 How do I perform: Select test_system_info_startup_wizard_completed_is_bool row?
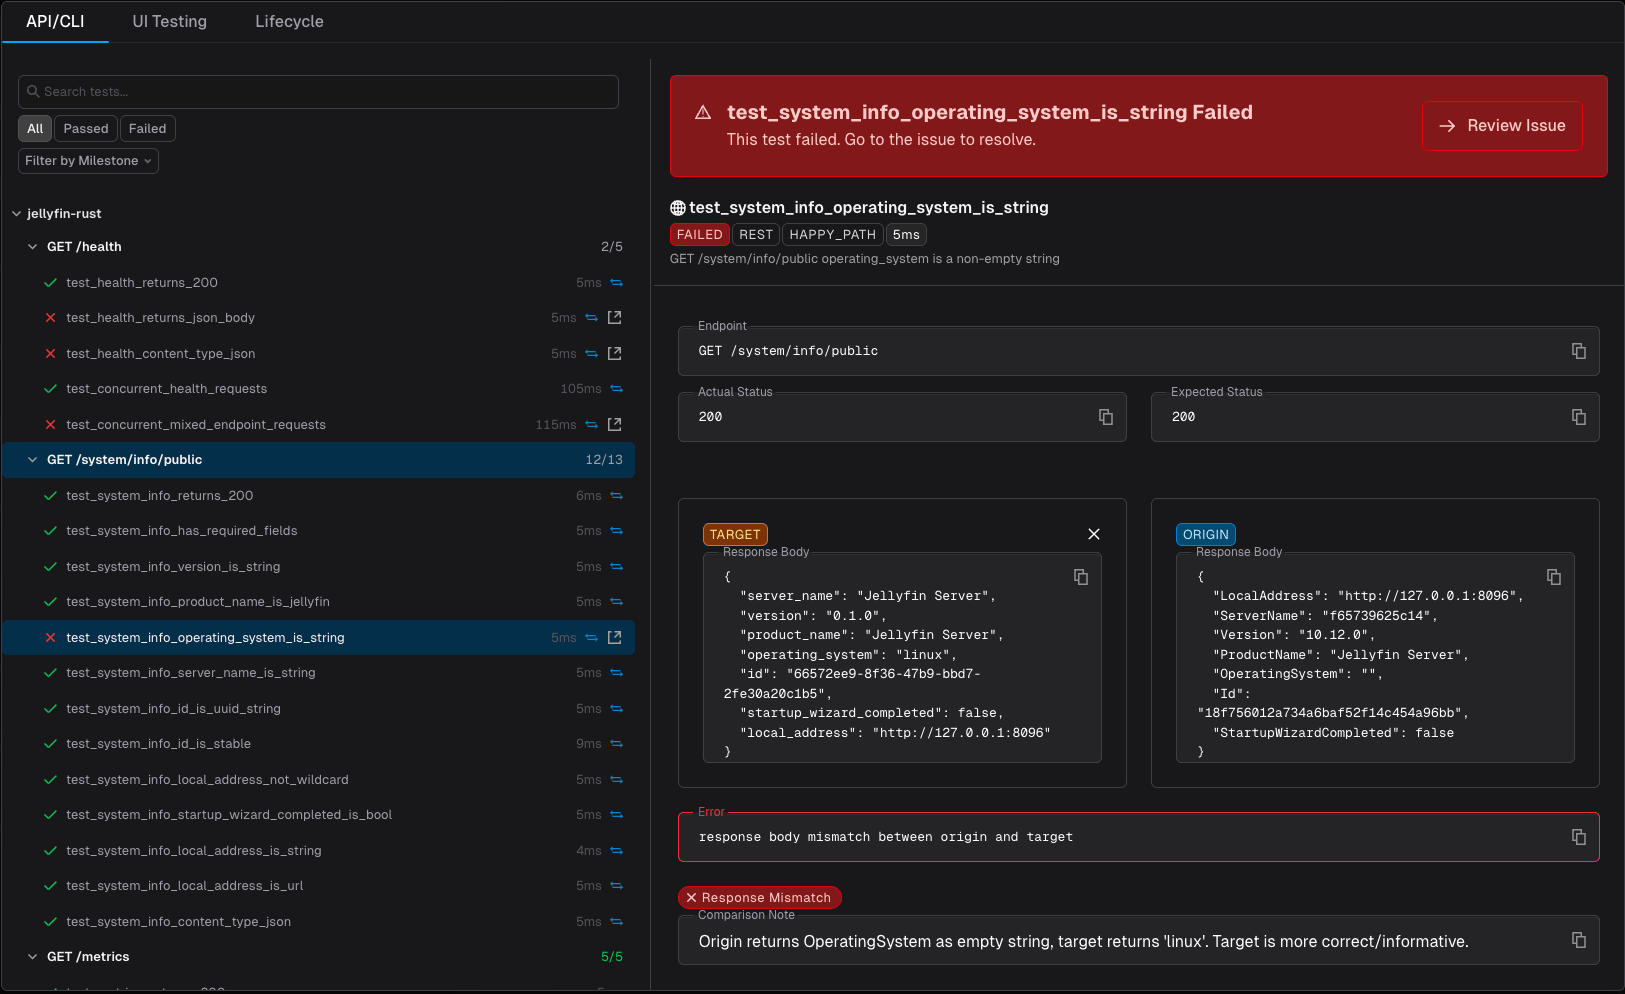[318, 815]
